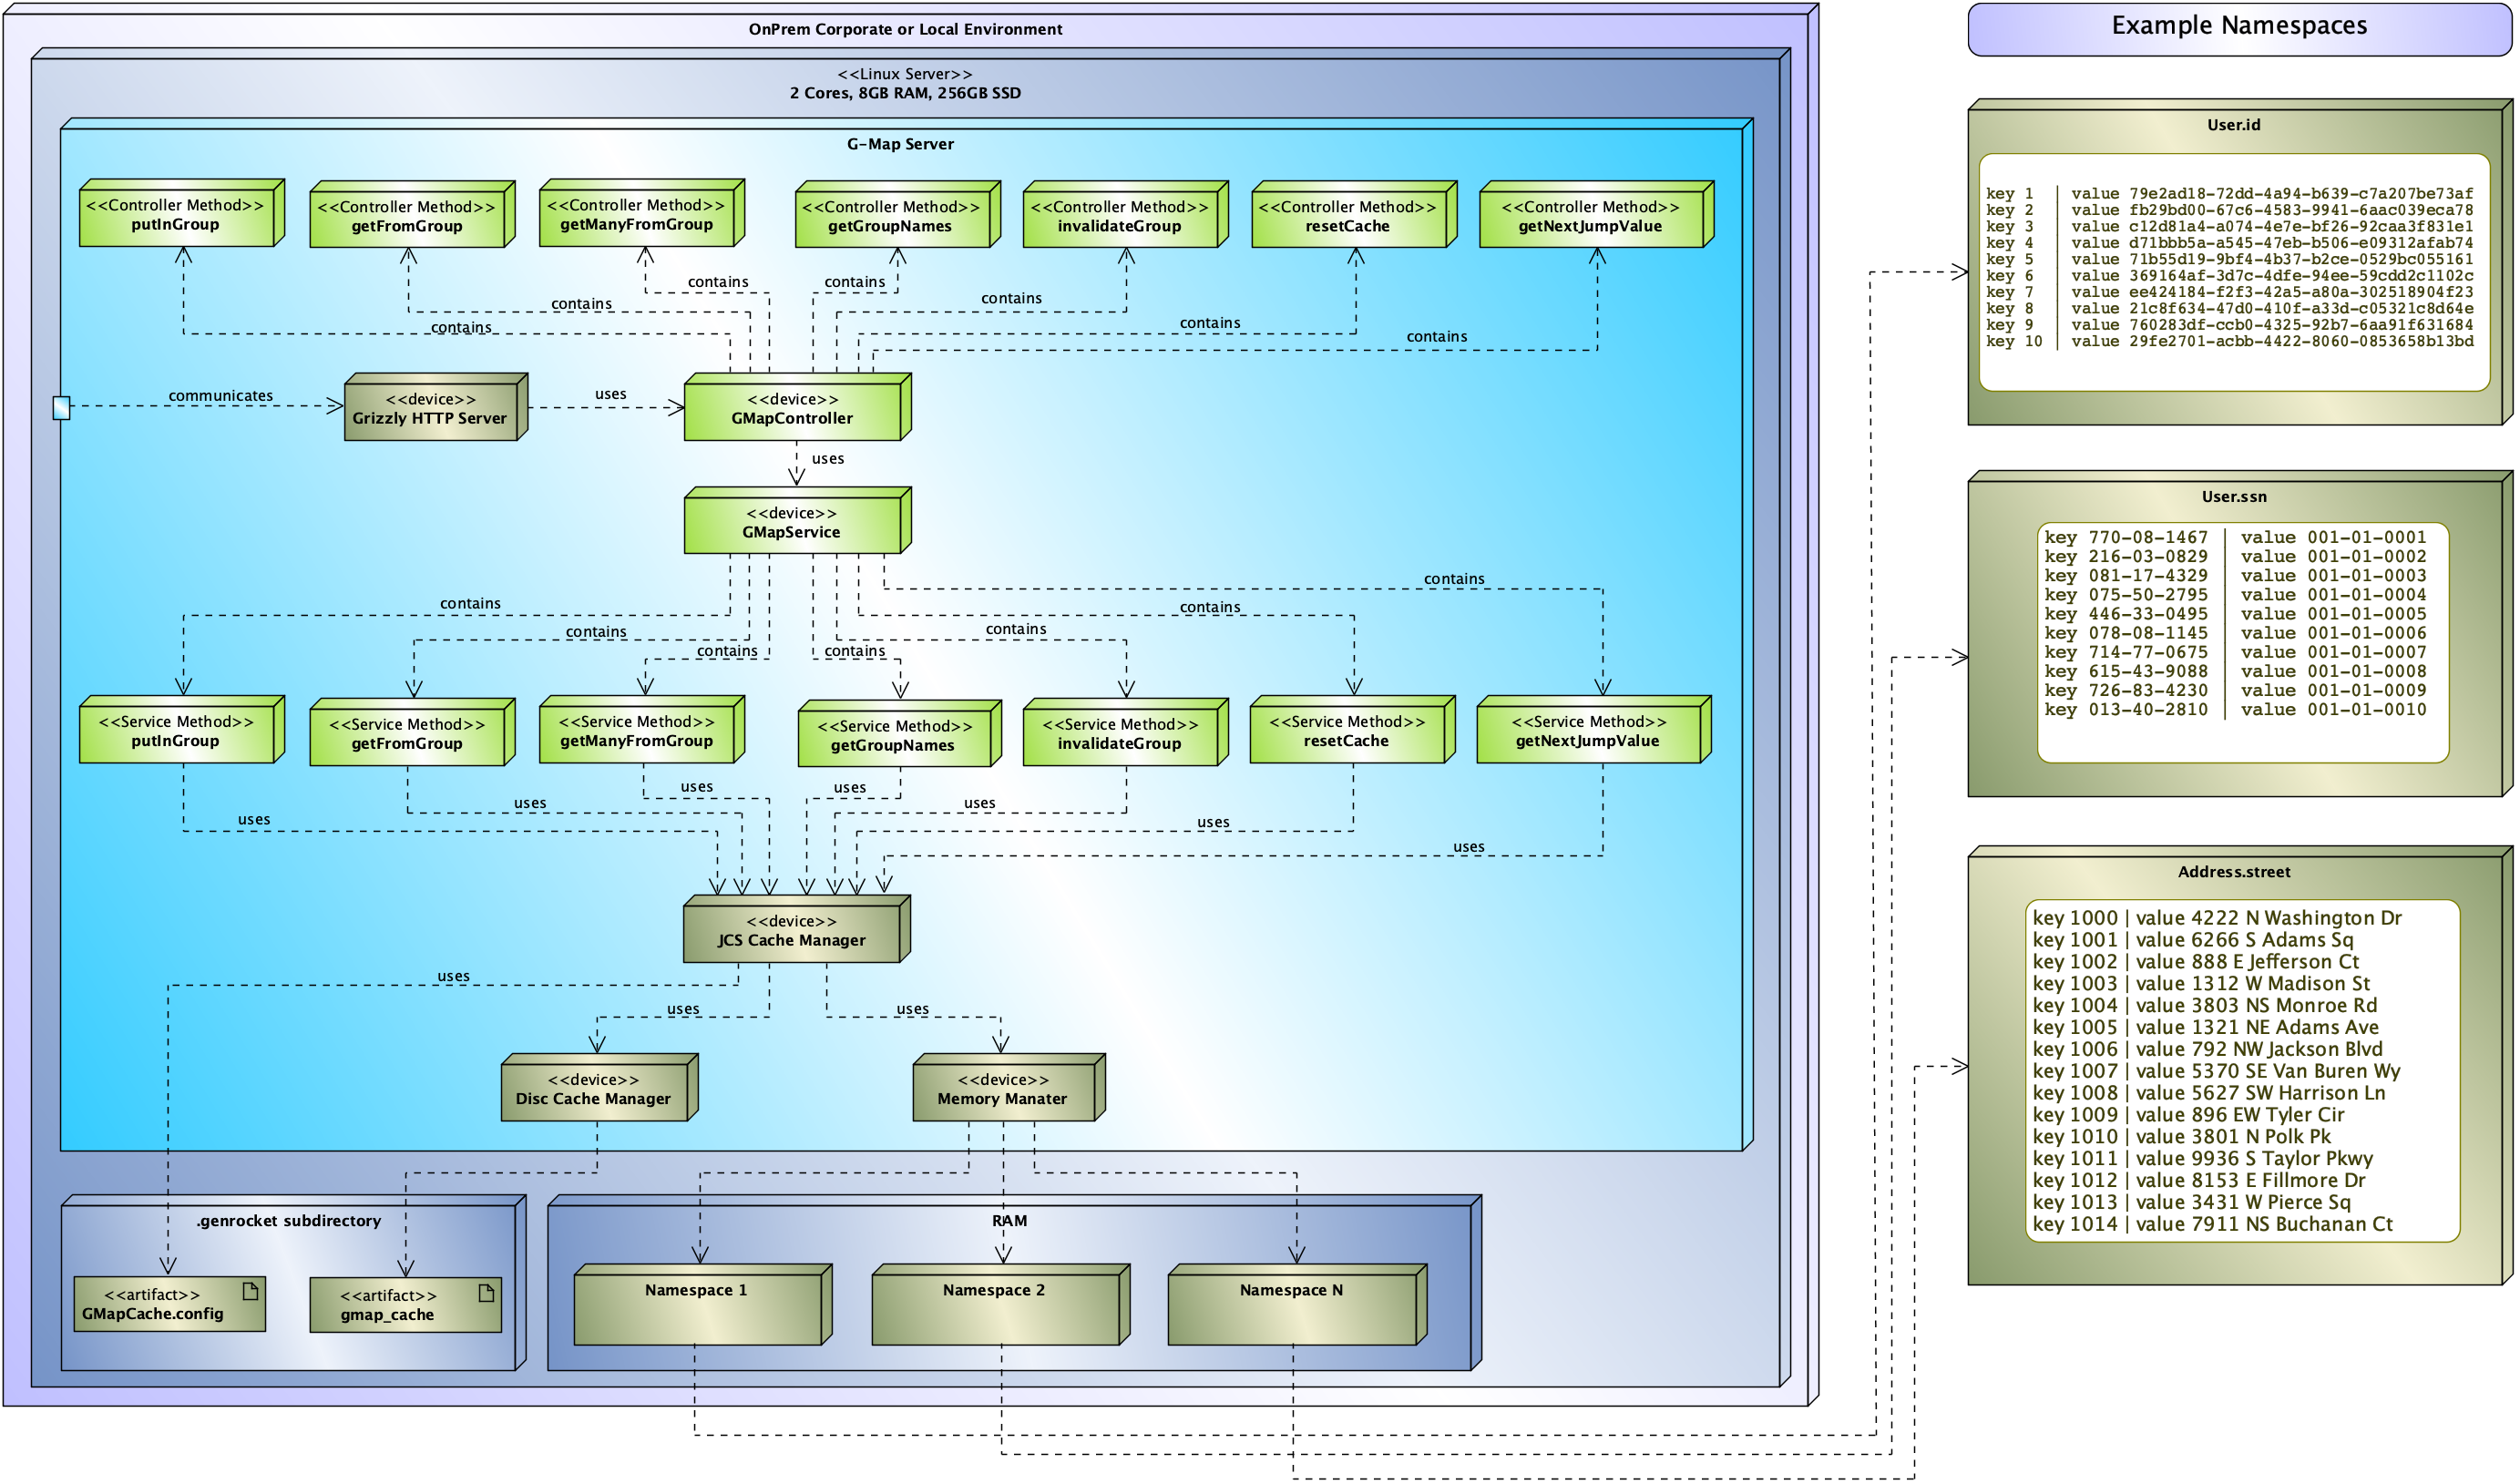
Task: Click the GMapCache.config artifact document icon
Action: coord(250,1292)
